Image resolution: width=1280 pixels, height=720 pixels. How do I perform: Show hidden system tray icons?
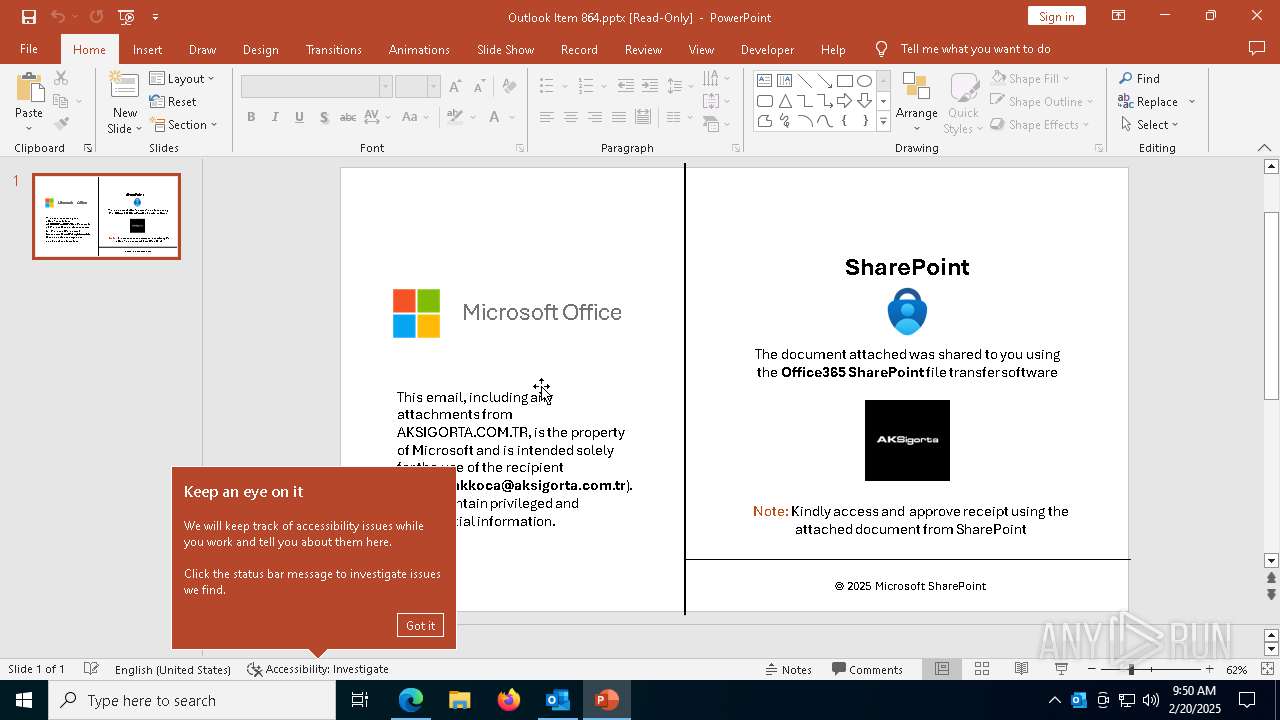pyautogui.click(x=1054, y=700)
